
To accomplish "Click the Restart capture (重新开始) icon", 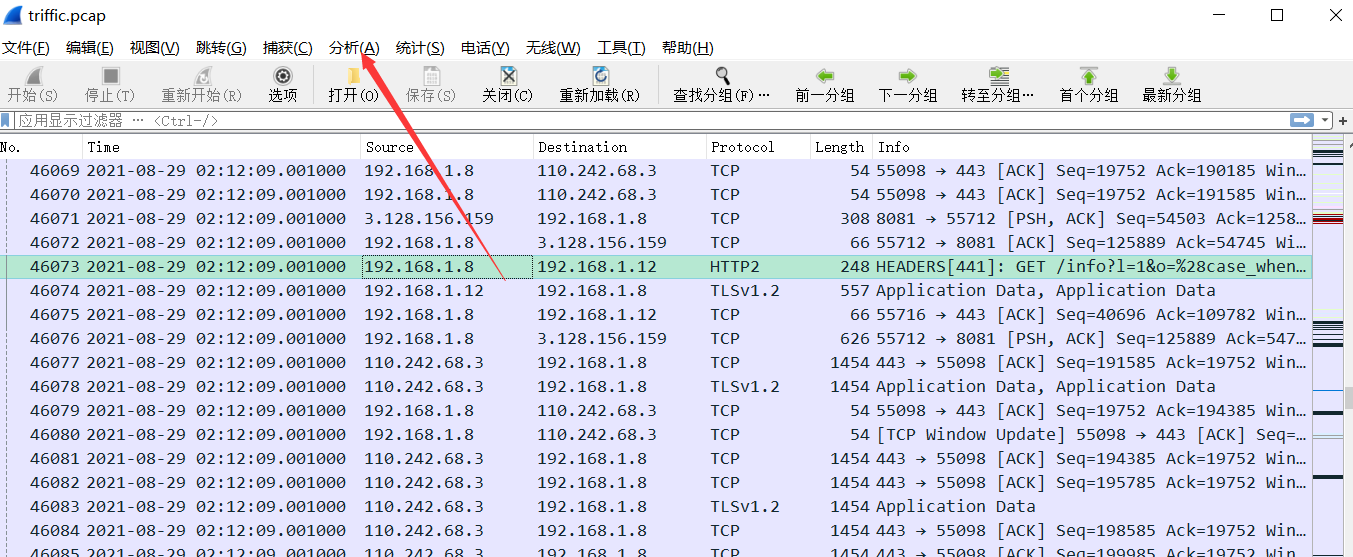I will 202,76.
